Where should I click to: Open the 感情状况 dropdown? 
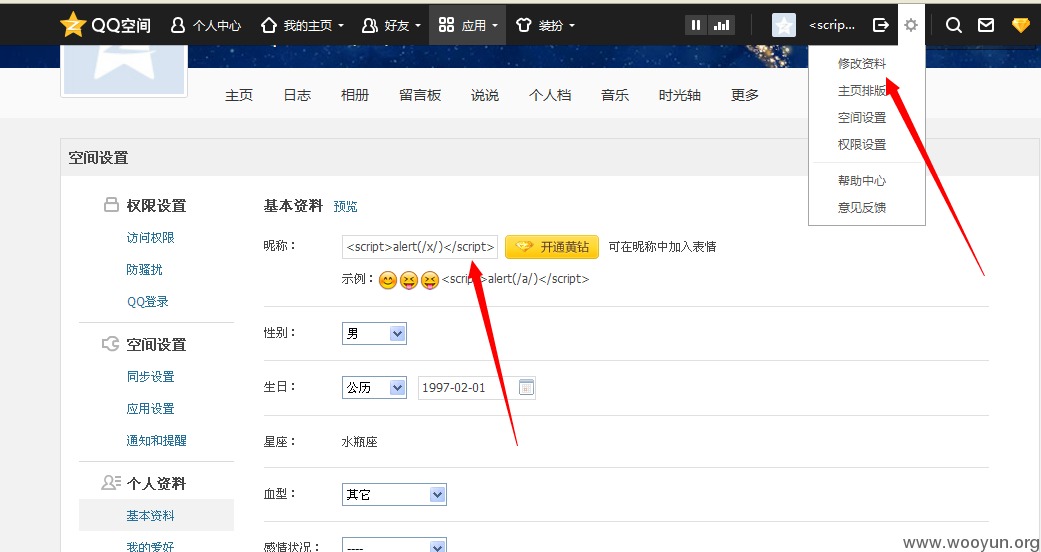394,547
